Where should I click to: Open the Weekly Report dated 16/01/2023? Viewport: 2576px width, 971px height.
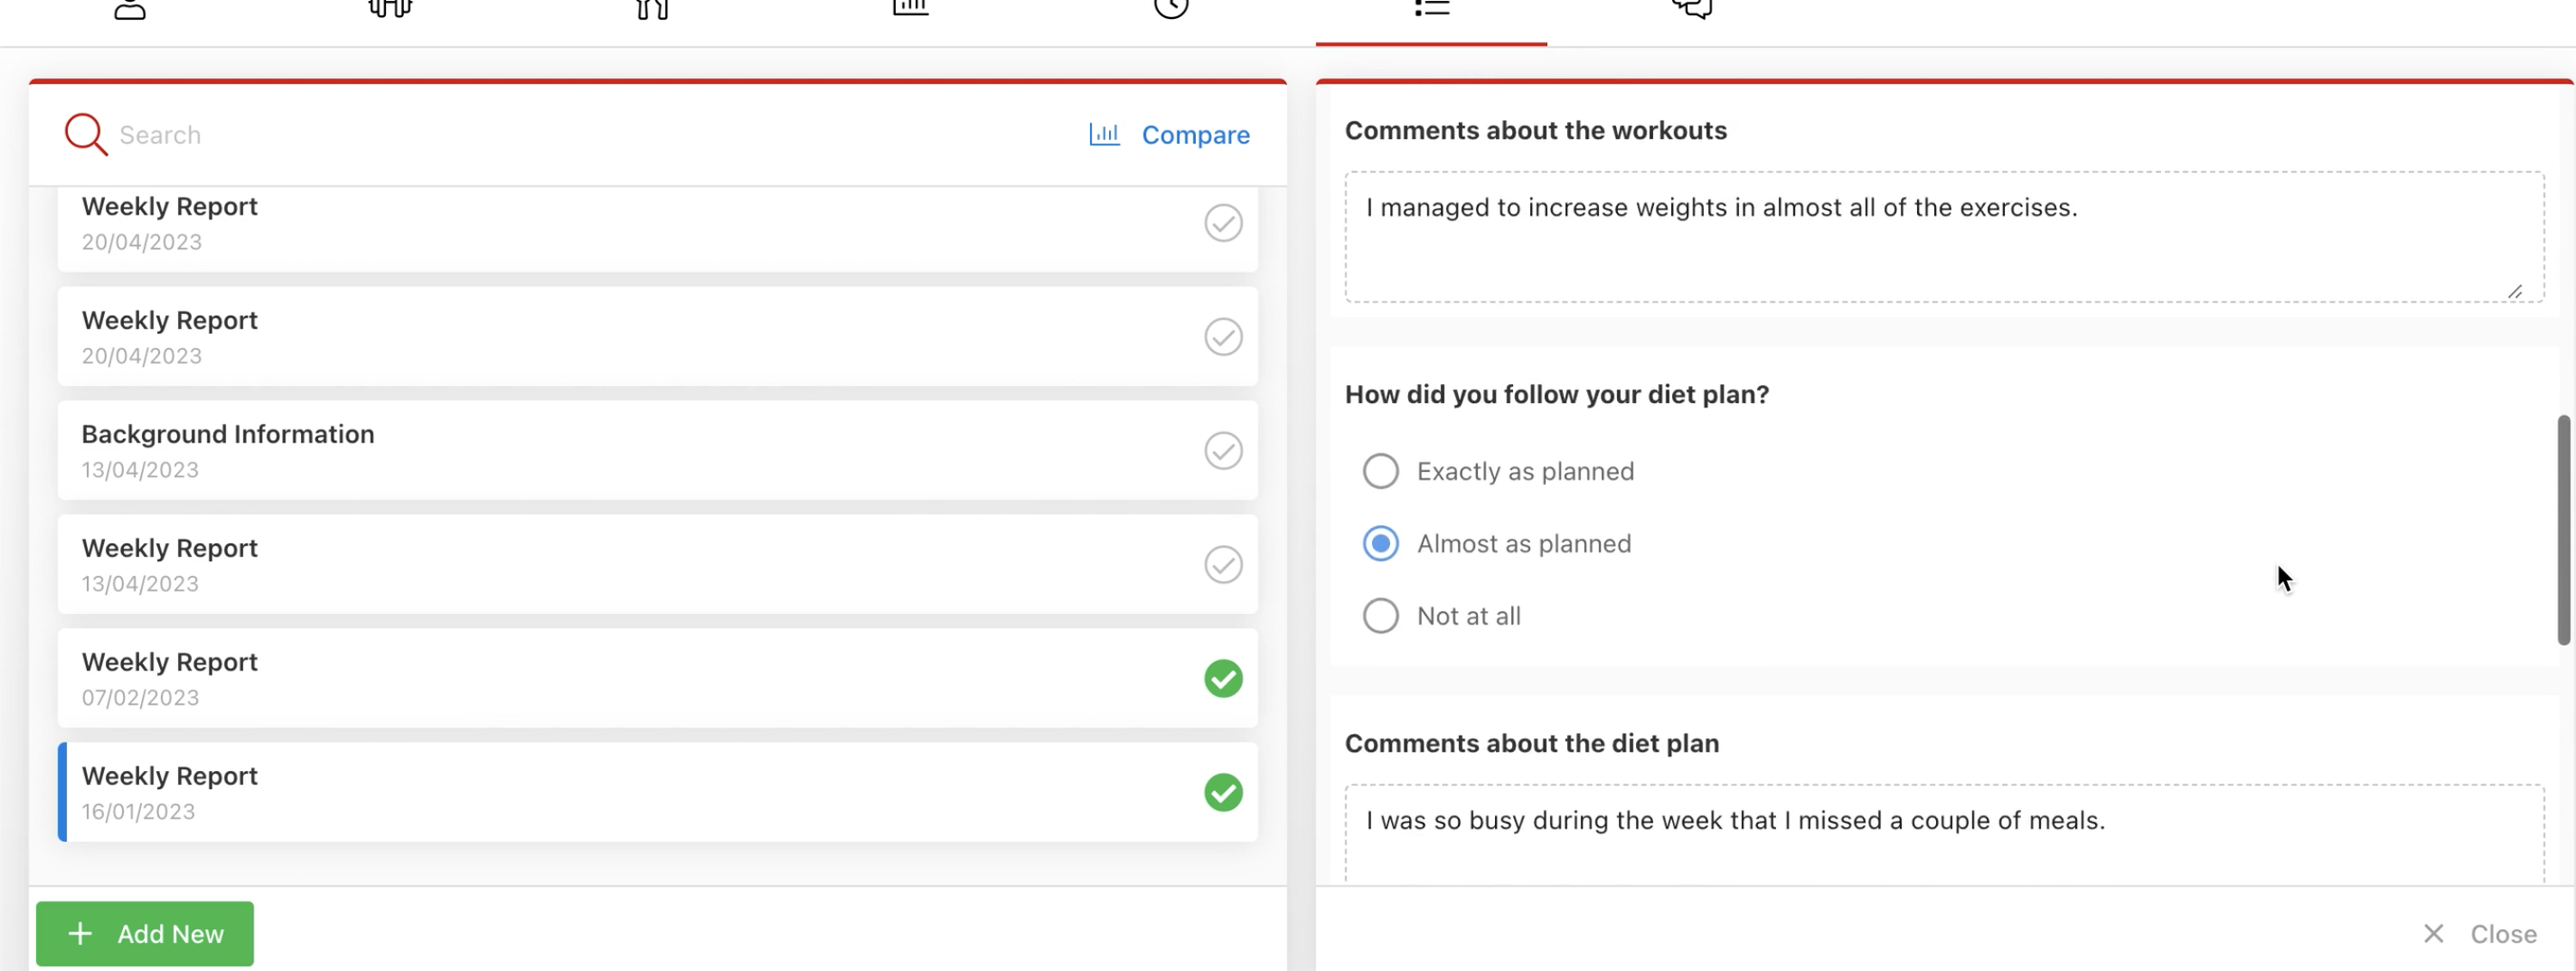pyautogui.click(x=657, y=792)
